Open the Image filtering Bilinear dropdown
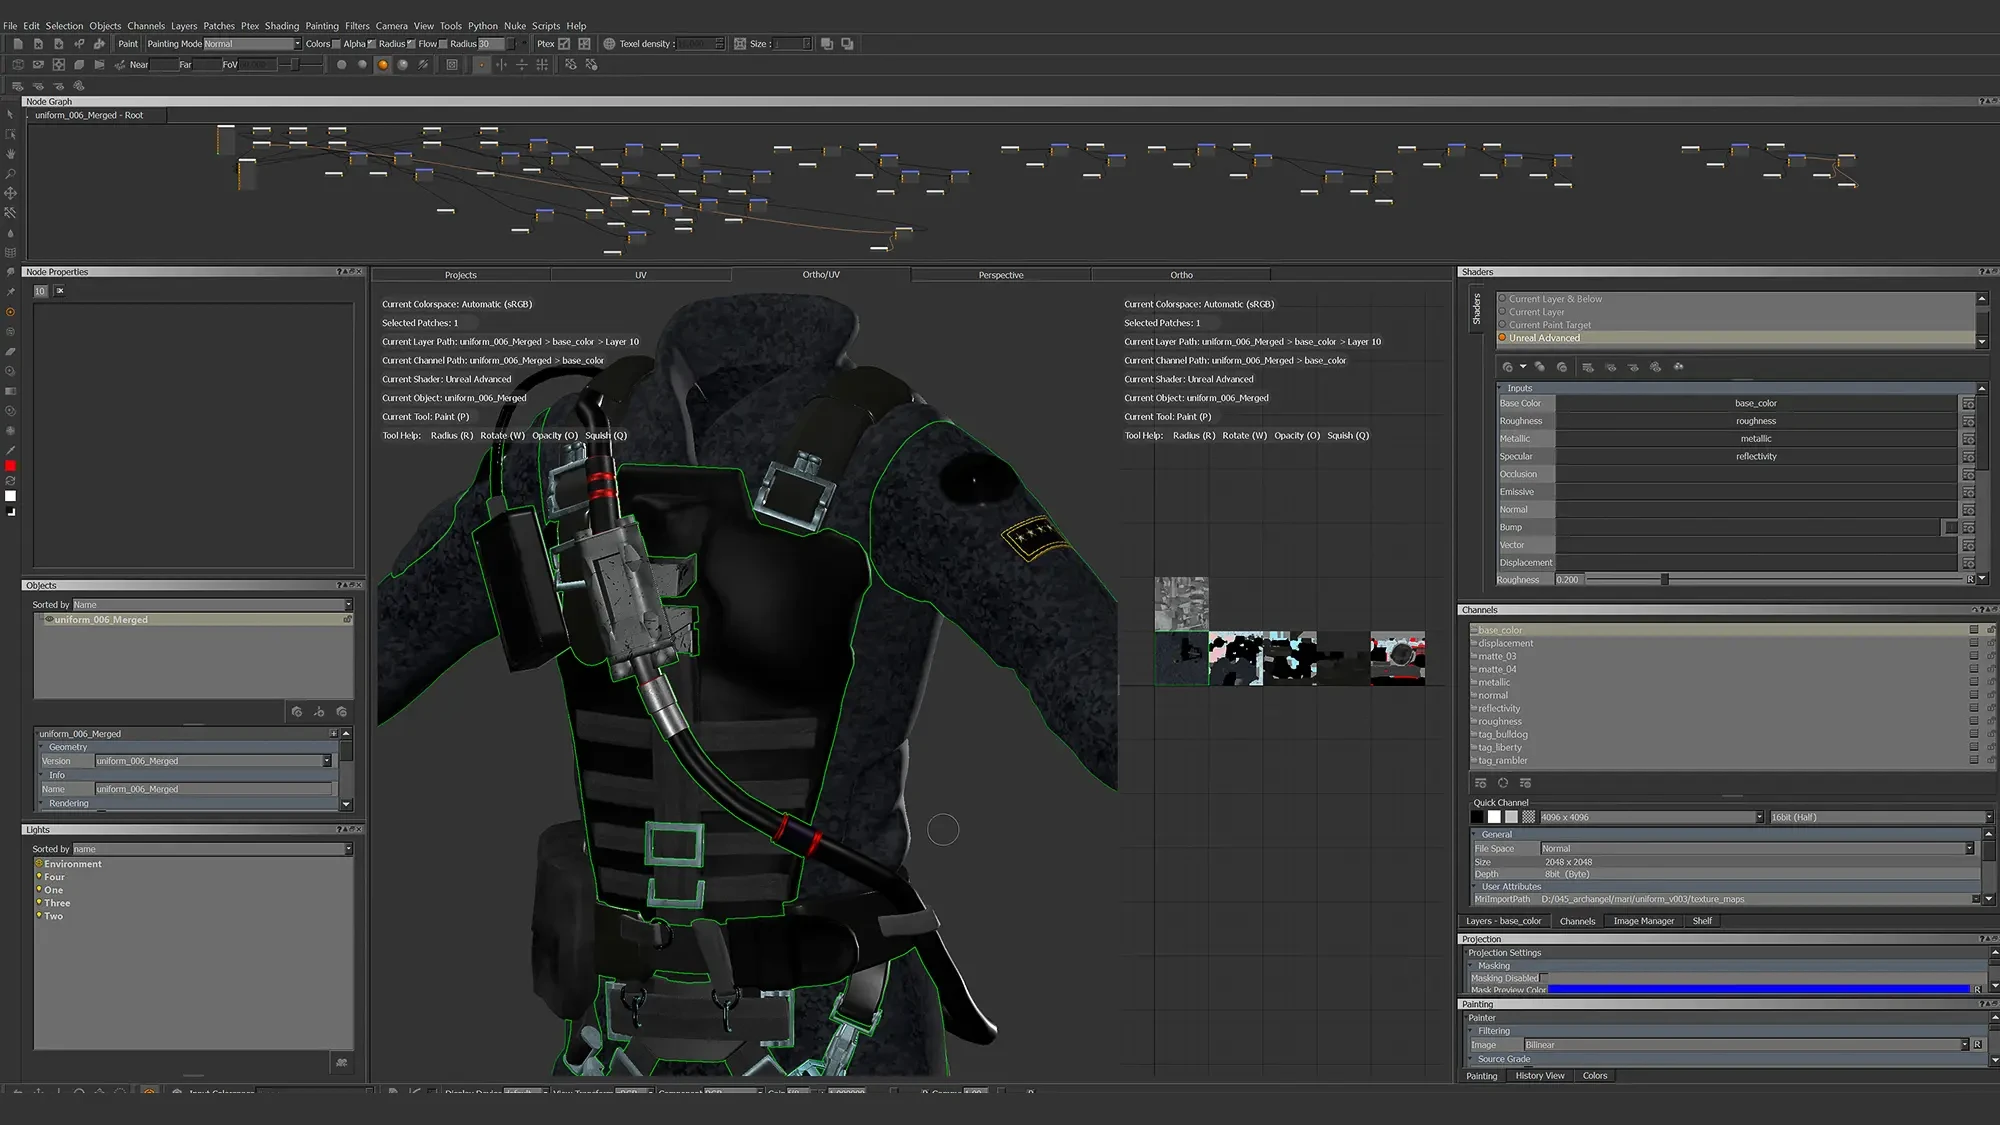This screenshot has width=2000, height=1125. click(1746, 1045)
